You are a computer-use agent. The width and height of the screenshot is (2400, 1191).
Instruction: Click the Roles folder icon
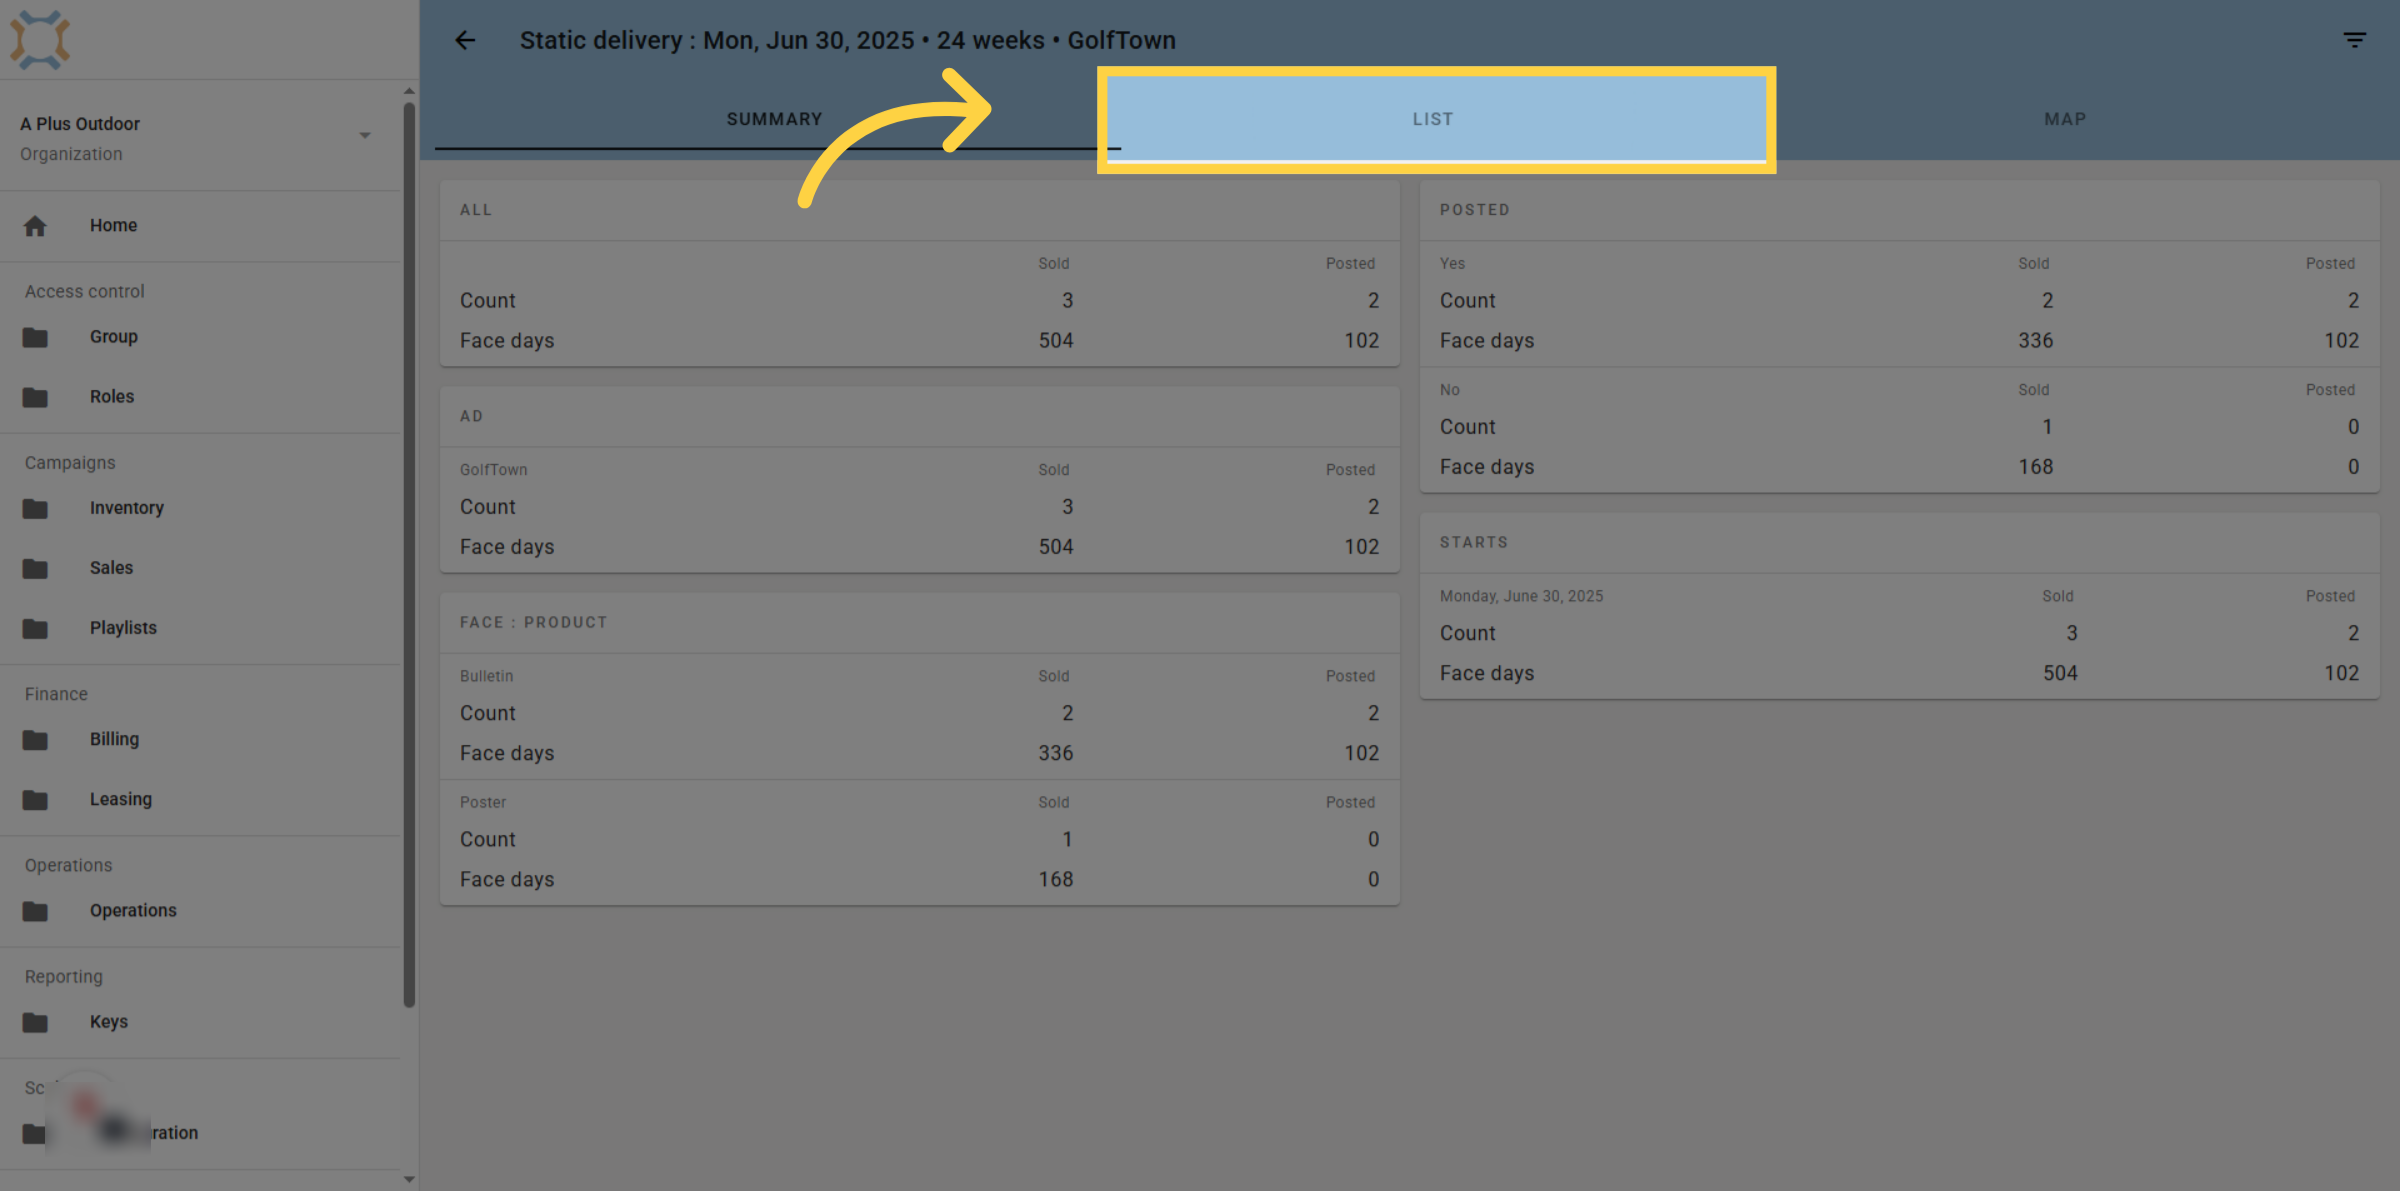[x=35, y=397]
